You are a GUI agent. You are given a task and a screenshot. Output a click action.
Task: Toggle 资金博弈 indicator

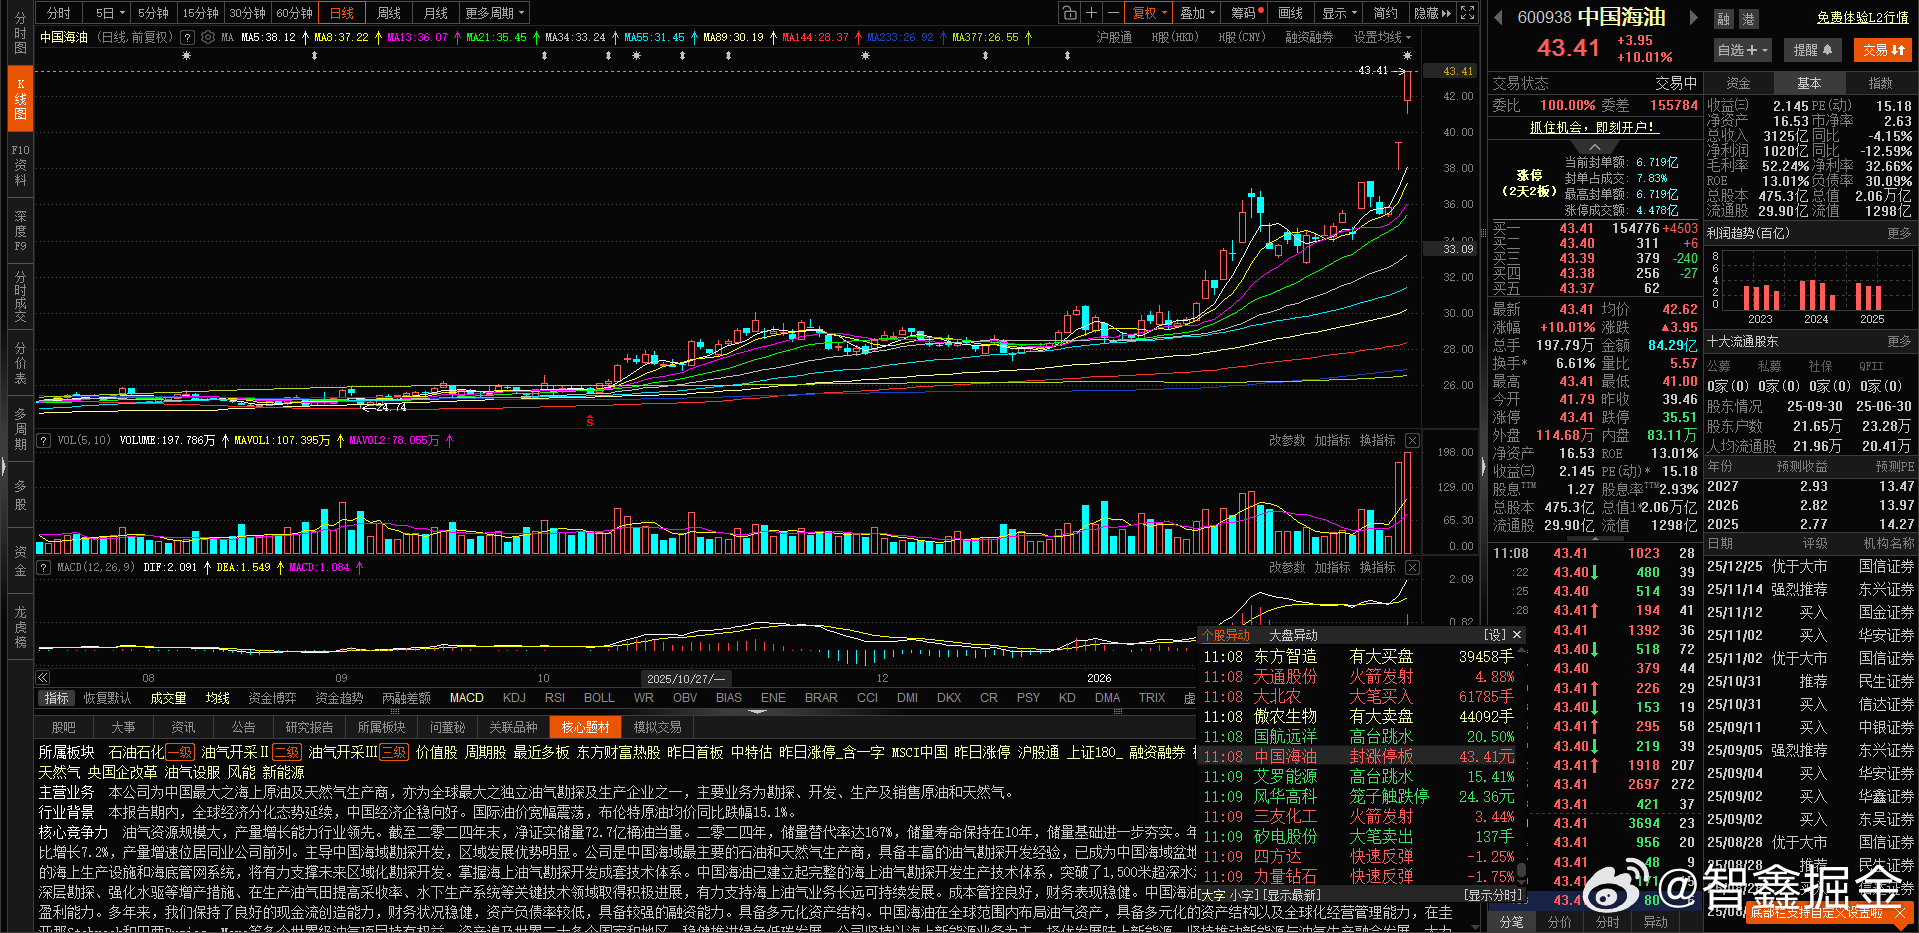[x=272, y=698]
